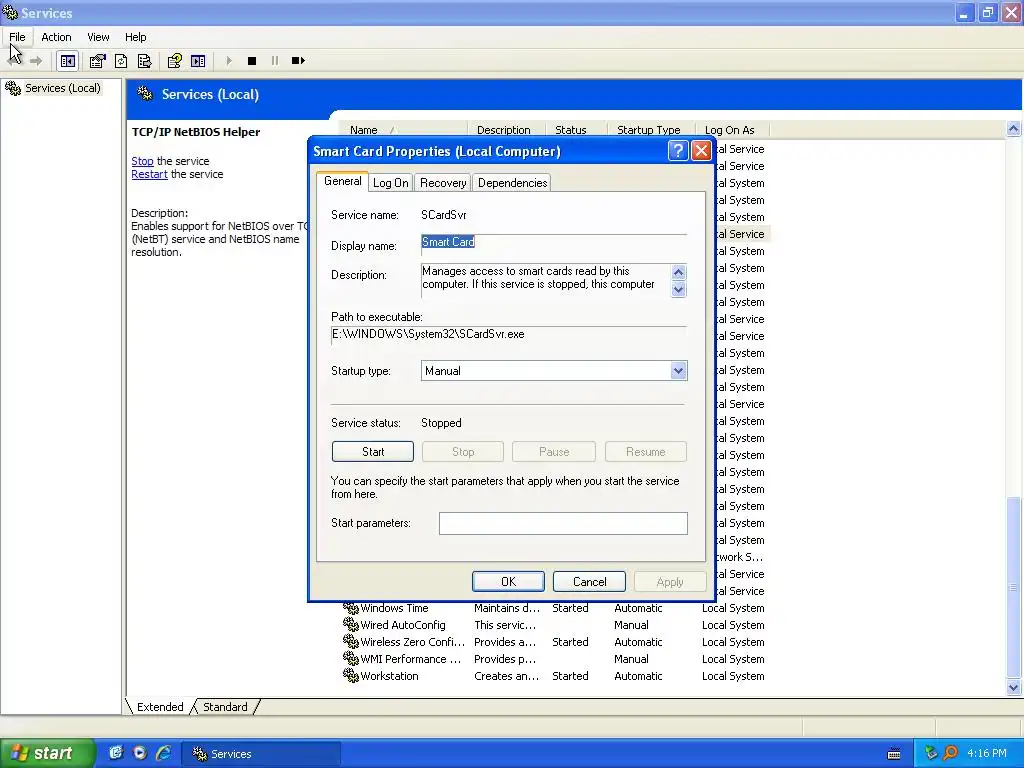Open the Startup type dropdown
1024x768 pixels.
click(x=679, y=371)
